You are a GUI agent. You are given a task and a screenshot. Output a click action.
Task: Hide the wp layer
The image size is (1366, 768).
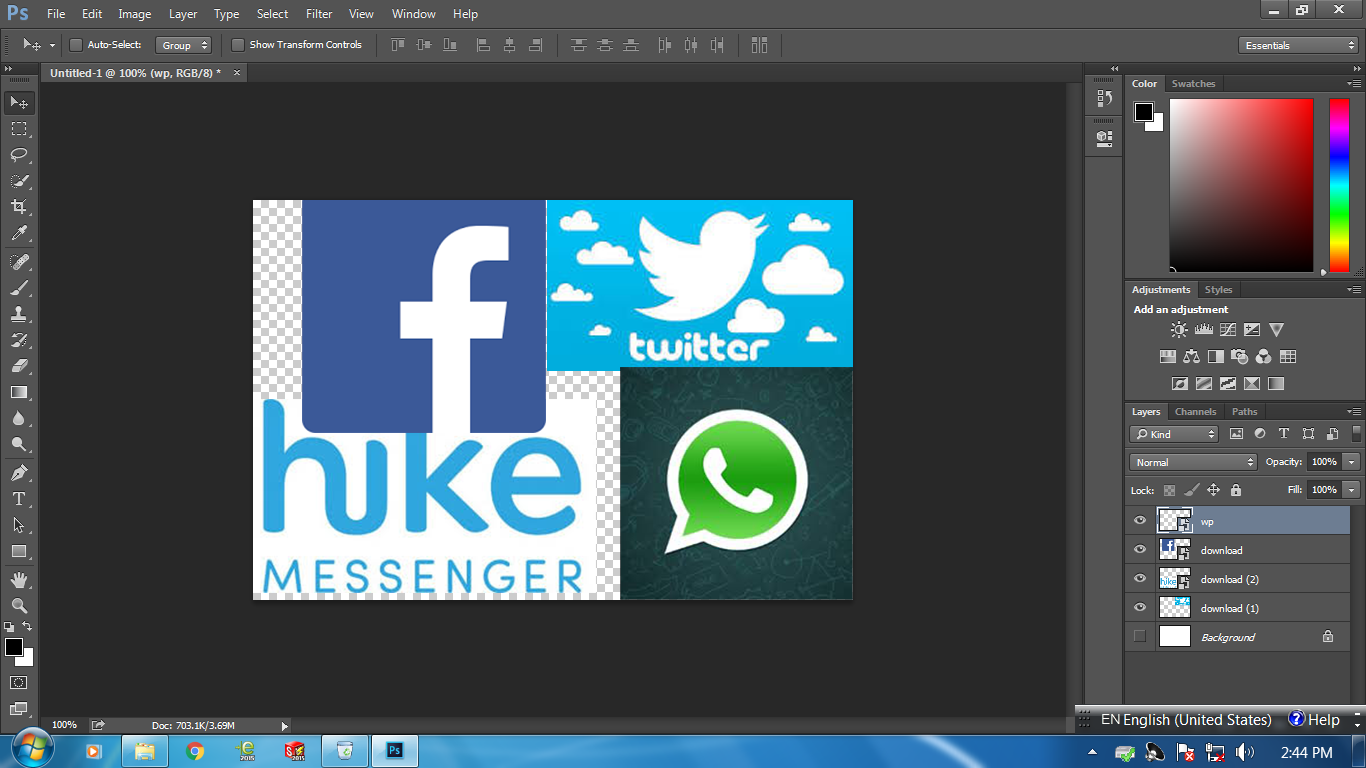point(1140,521)
